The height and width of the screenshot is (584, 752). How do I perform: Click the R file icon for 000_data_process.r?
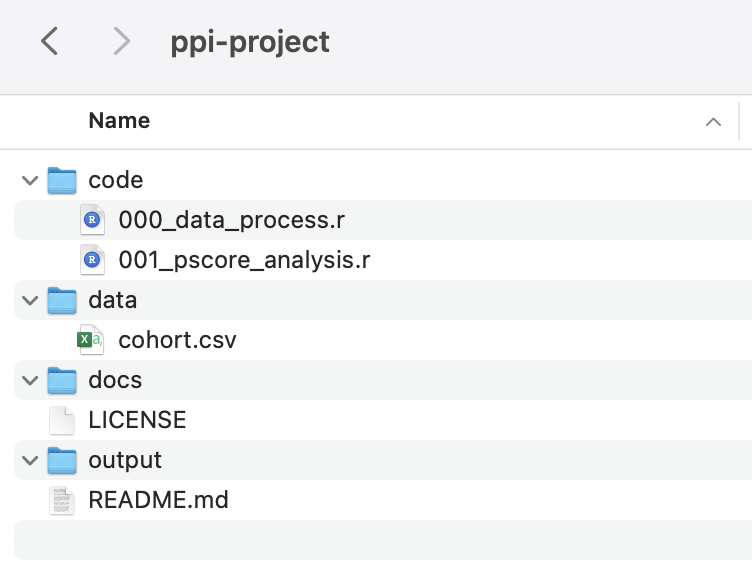tap(92, 220)
